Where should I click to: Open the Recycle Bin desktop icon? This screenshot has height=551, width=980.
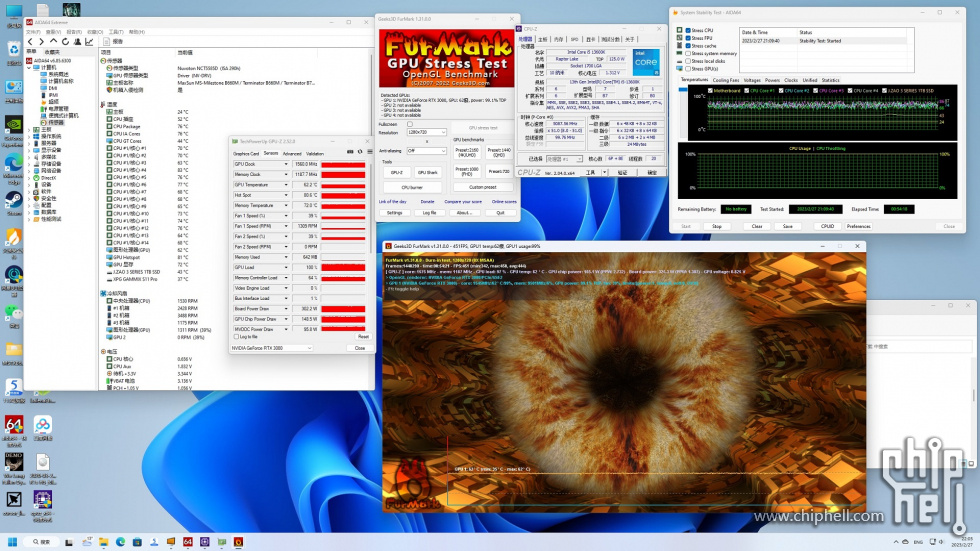pos(14,51)
